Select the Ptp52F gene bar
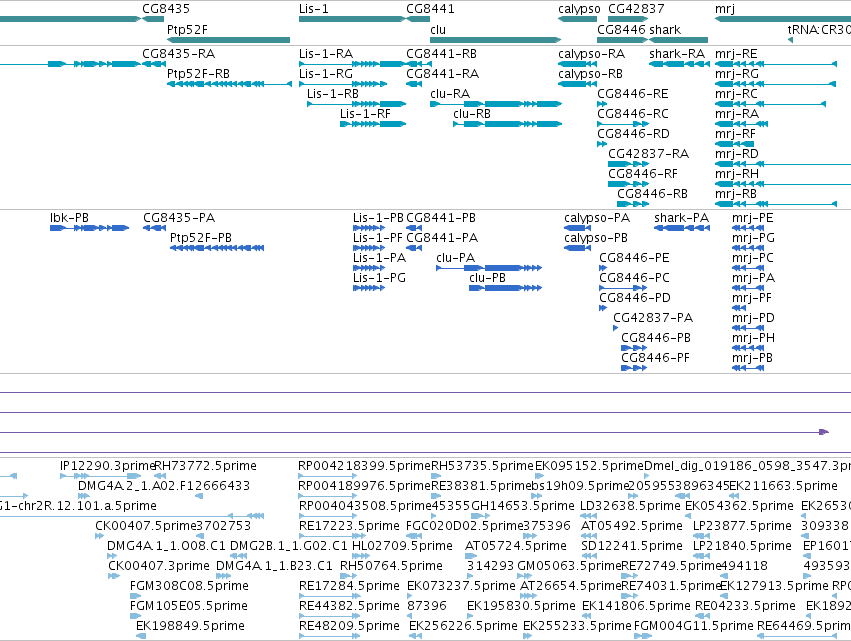The width and height of the screenshot is (851, 641). 228,40
